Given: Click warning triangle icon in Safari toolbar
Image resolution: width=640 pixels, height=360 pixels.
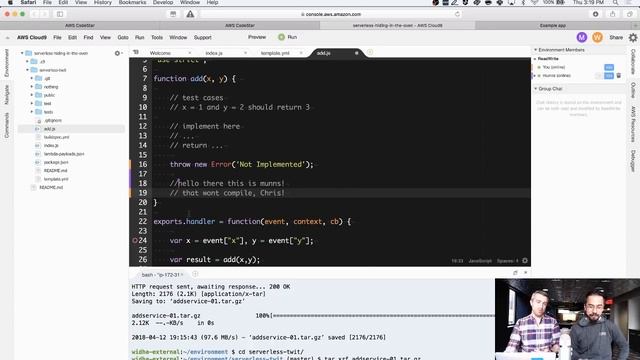Looking at the screenshot, I should pyautogui.click(x=190, y=14).
